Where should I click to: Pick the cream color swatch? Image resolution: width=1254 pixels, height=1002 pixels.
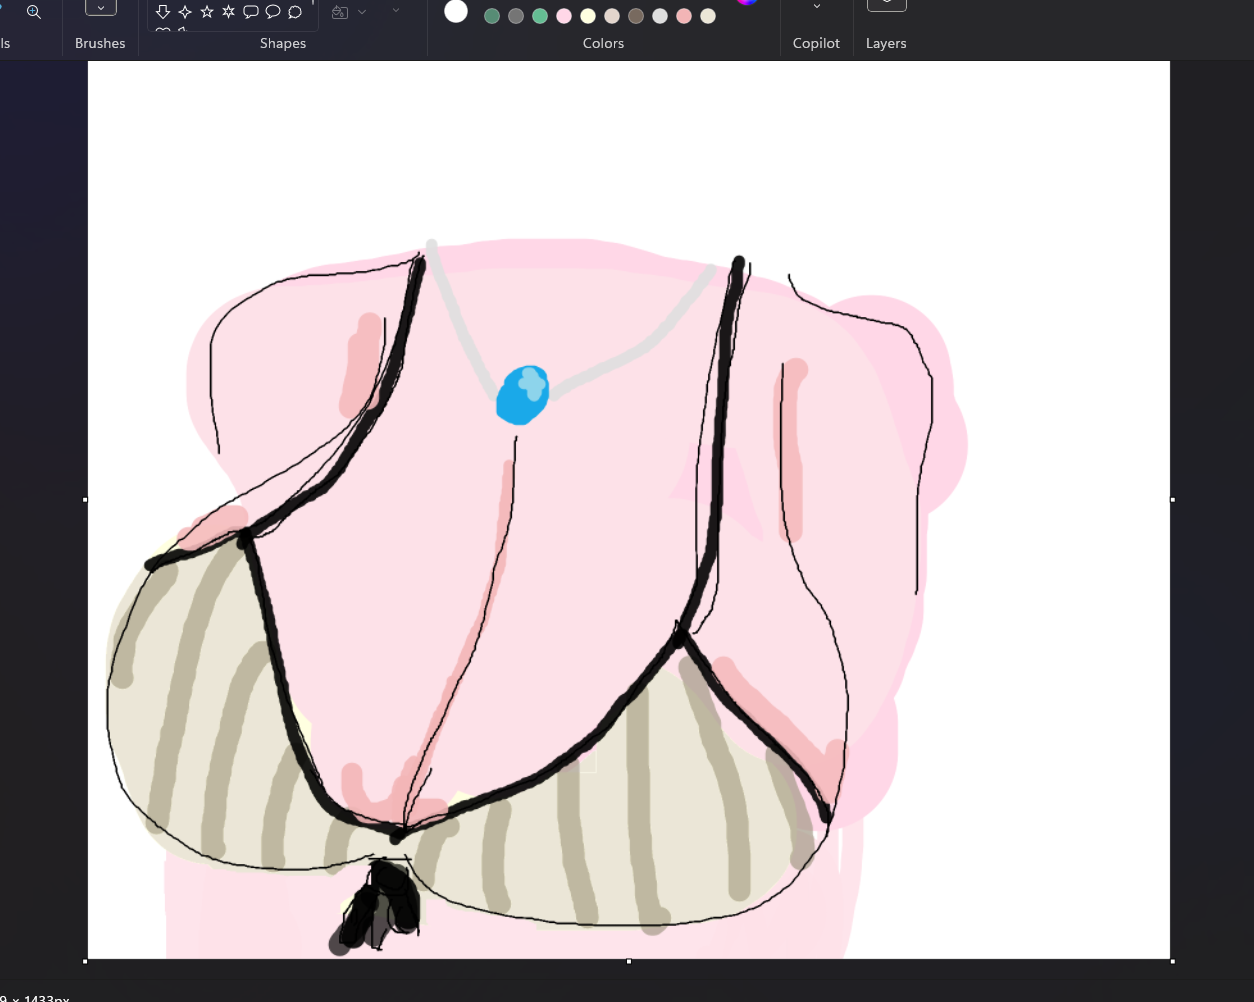click(708, 16)
